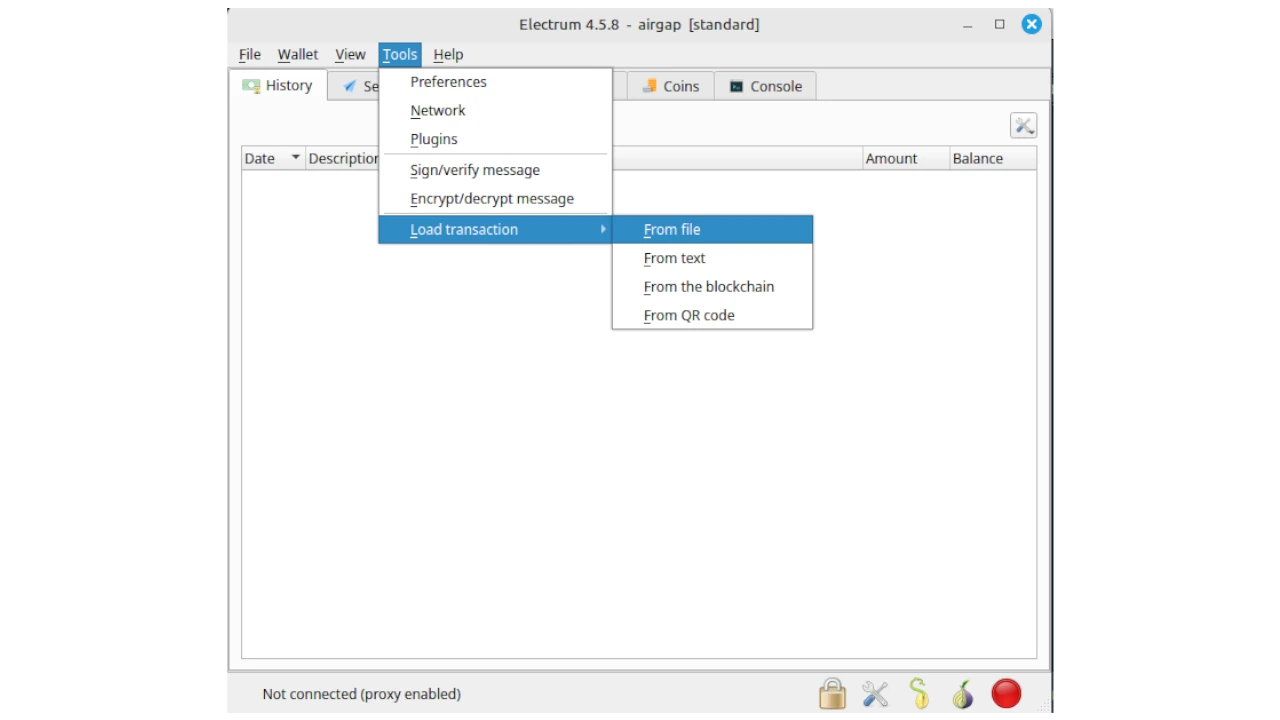Viewport: 1280px width, 720px height.
Task: Open Preferences from Tools menu
Action: pos(448,82)
